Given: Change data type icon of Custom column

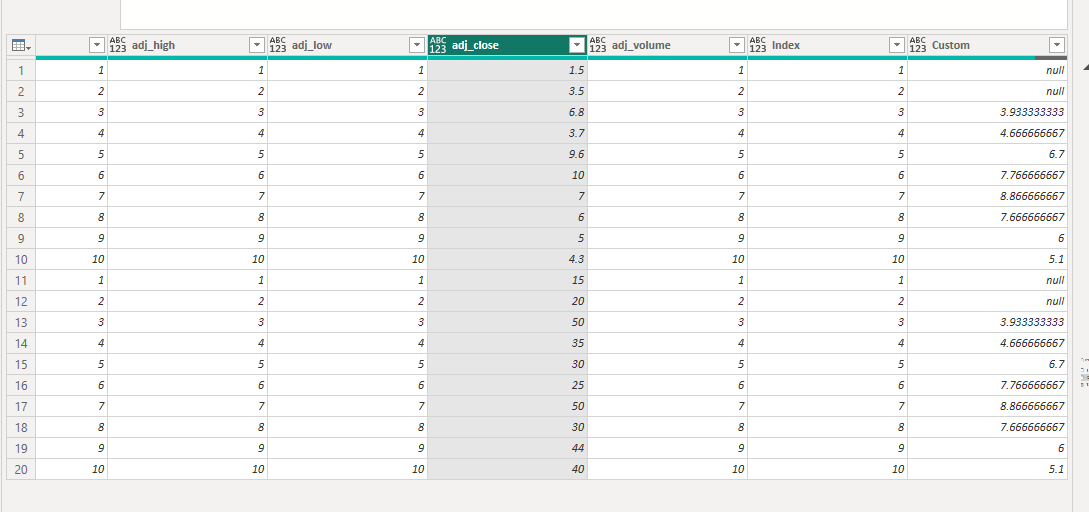Looking at the screenshot, I should pos(917,45).
